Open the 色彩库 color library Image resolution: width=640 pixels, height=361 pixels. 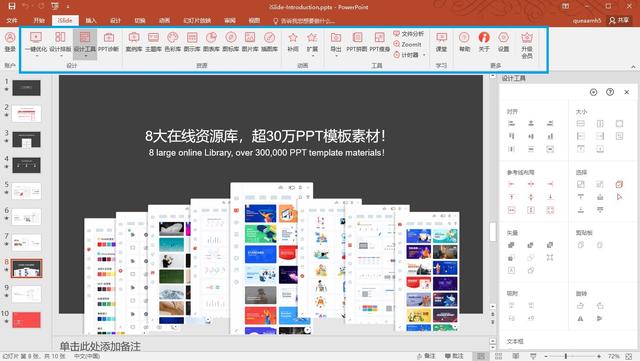[x=173, y=42]
